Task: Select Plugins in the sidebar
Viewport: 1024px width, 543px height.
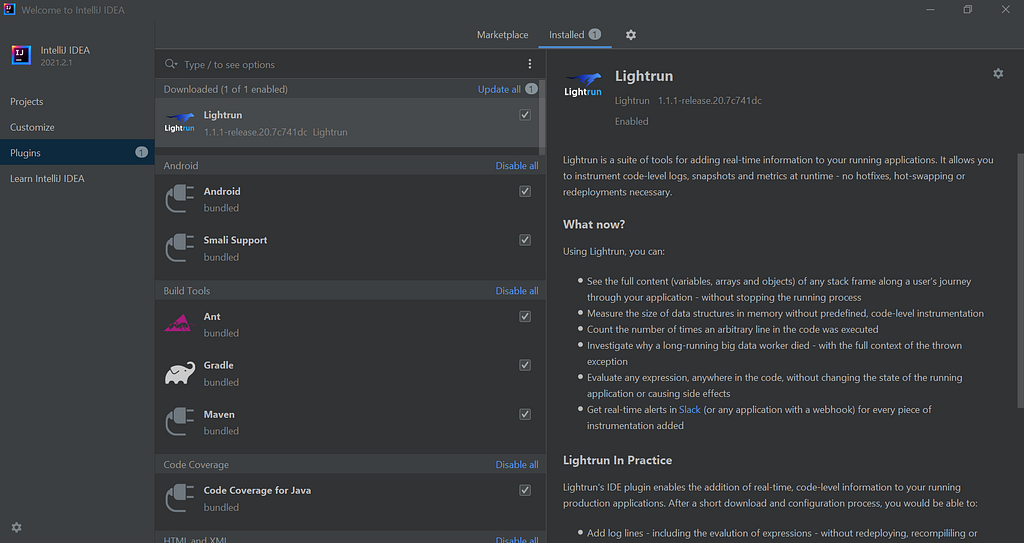Action: point(77,152)
